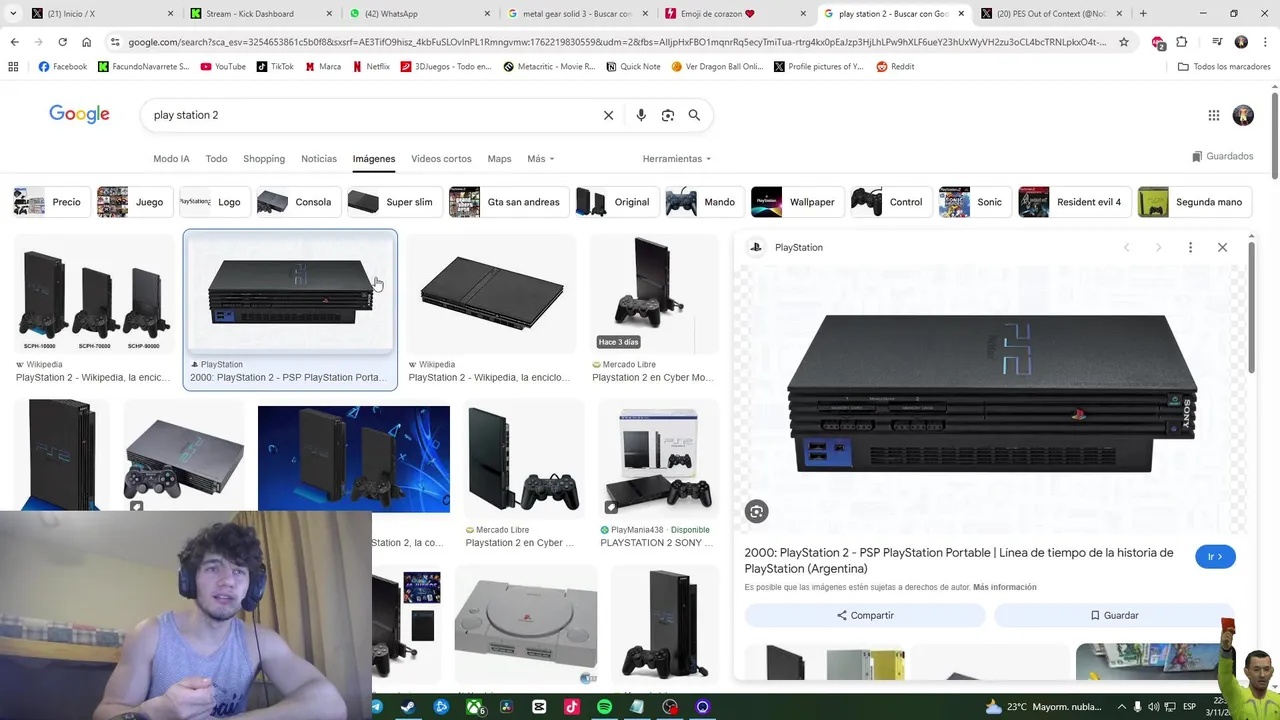Viewport: 1280px width, 720px height.
Task: Open the PS2 slim Wikipedia image result
Action: click(x=490, y=295)
